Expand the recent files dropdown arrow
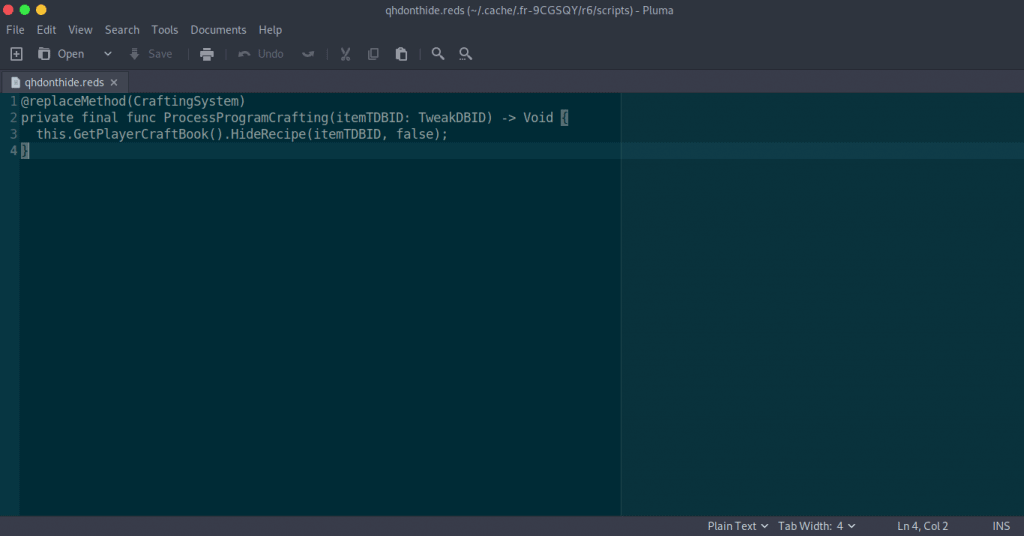The image size is (1024, 536). (x=108, y=54)
